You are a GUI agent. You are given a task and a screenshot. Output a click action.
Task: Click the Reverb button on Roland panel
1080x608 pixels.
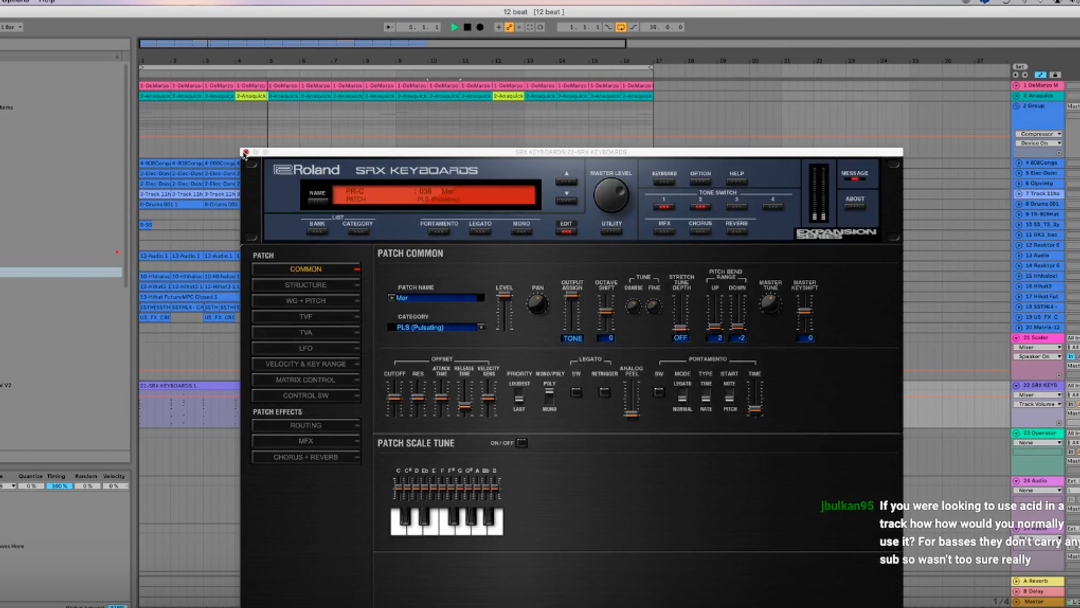737,231
